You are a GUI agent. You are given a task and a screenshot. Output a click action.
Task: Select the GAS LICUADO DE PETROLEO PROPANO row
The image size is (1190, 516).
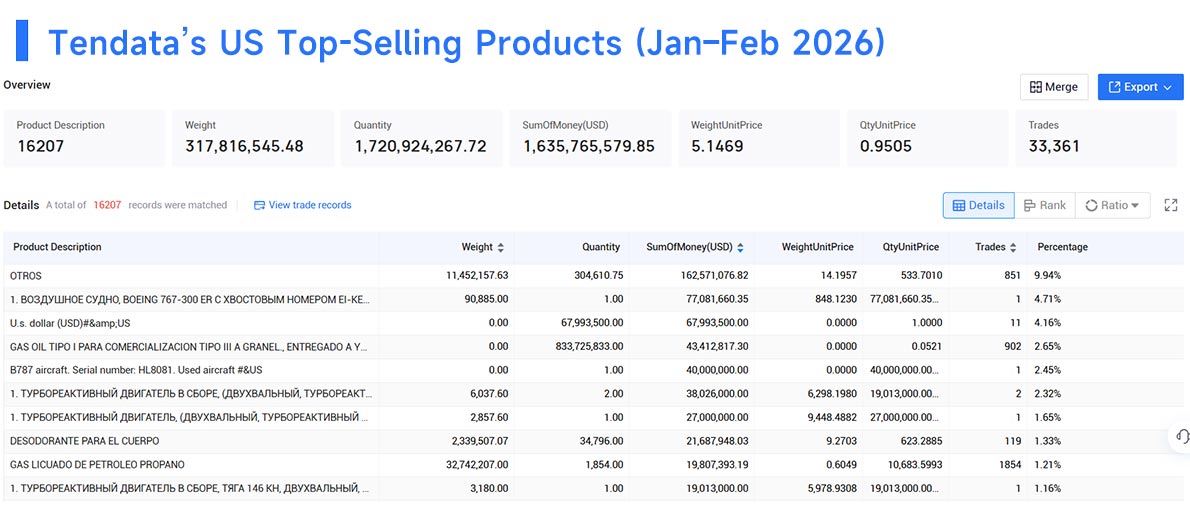593,464
